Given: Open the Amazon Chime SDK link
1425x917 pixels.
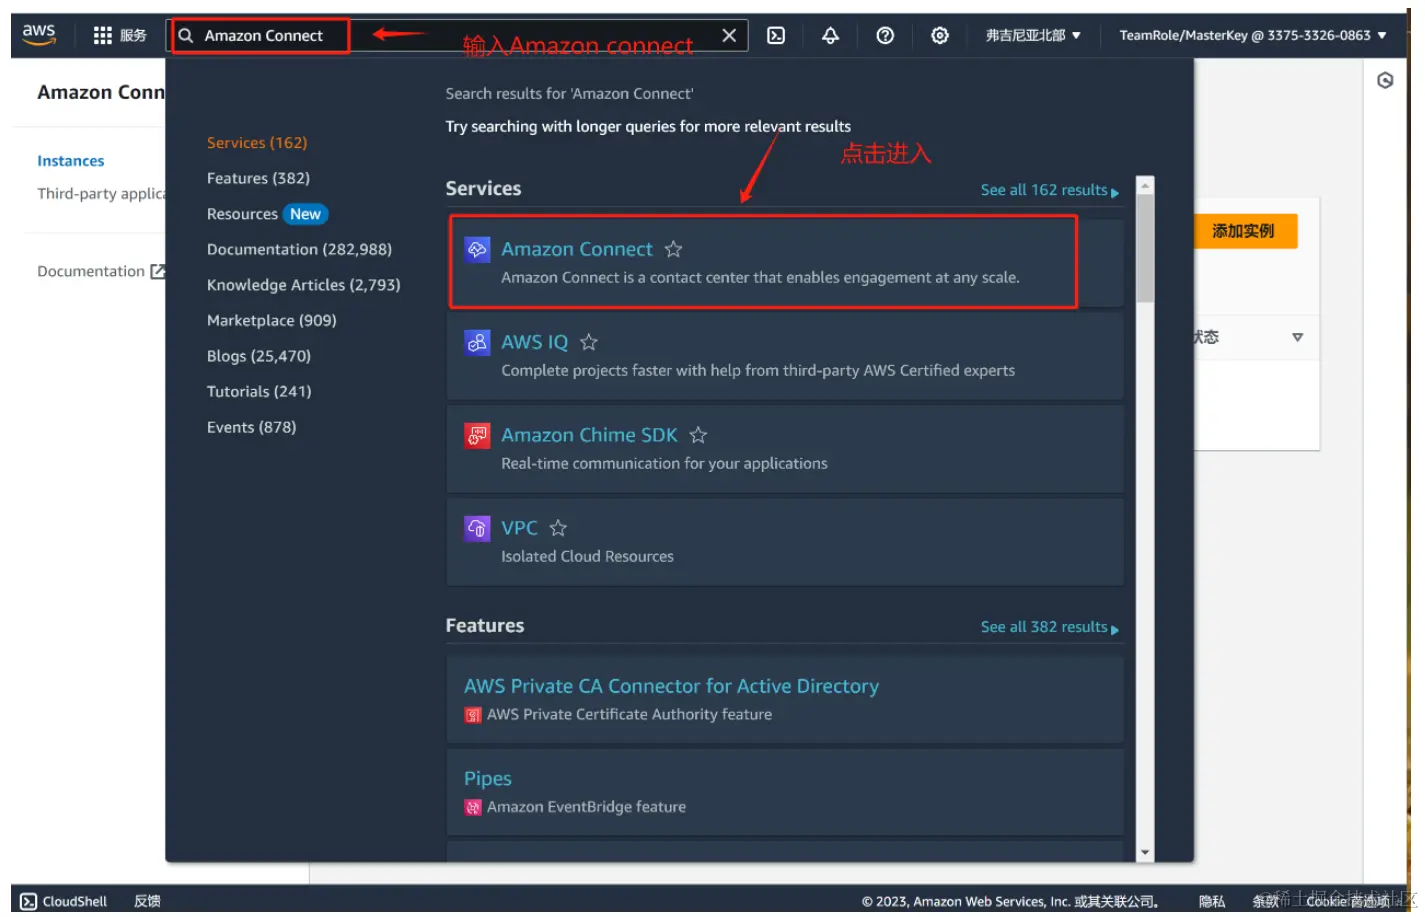Looking at the screenshot, I should tap(589, 435).
